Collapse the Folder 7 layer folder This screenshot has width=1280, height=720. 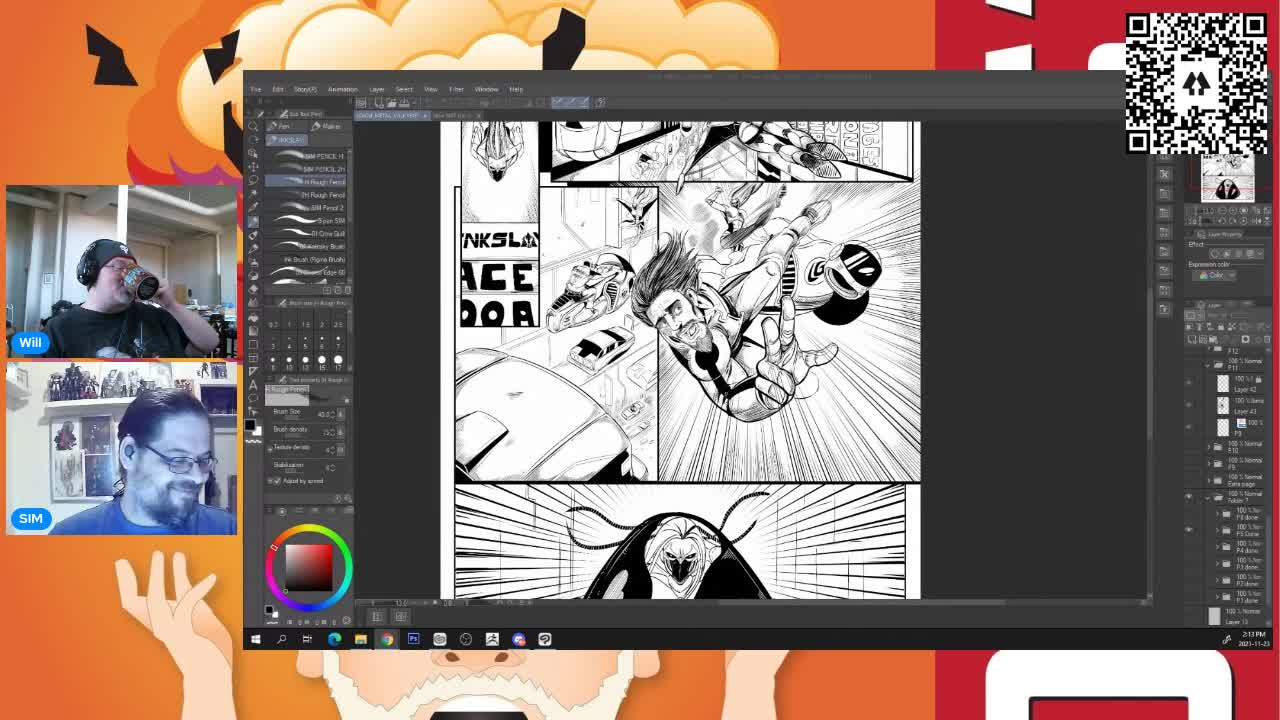tap(1209, 497)
